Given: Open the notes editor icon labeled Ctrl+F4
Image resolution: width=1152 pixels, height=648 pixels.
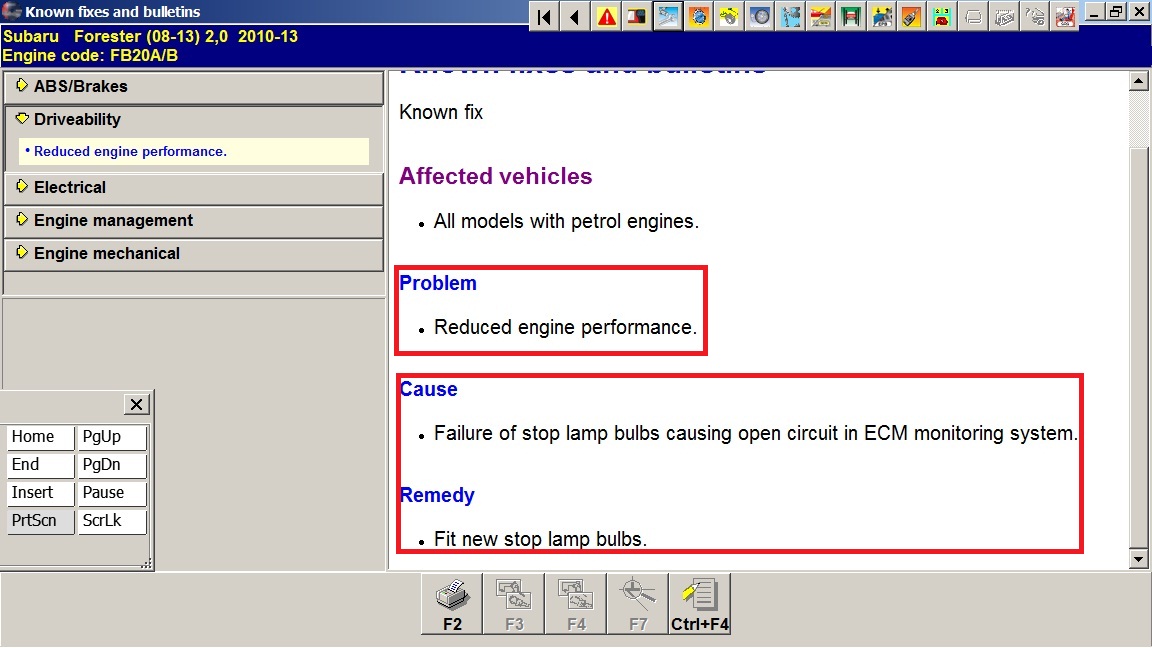Looking at the screenshot, I should click(700, 603).
